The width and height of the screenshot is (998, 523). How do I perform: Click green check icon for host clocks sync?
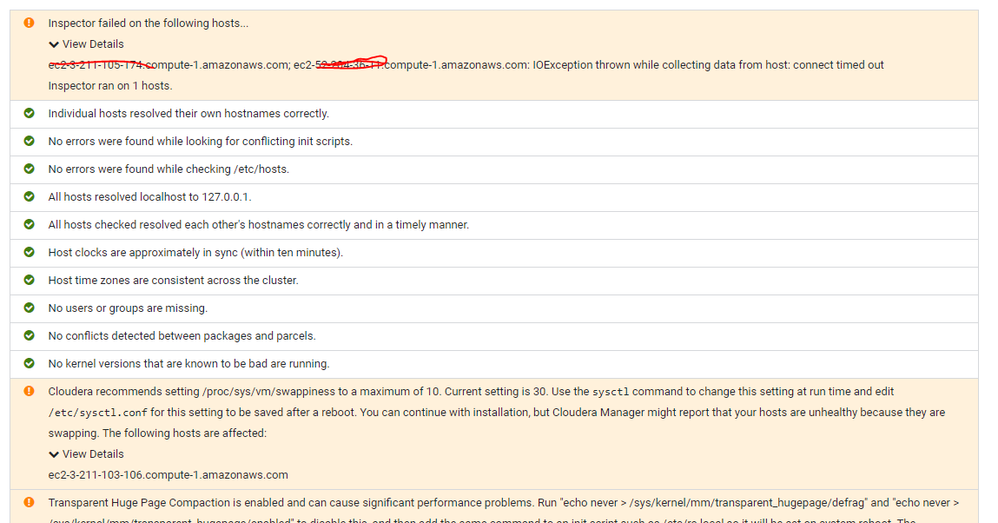pyautogui.click(x=29, y=252)
